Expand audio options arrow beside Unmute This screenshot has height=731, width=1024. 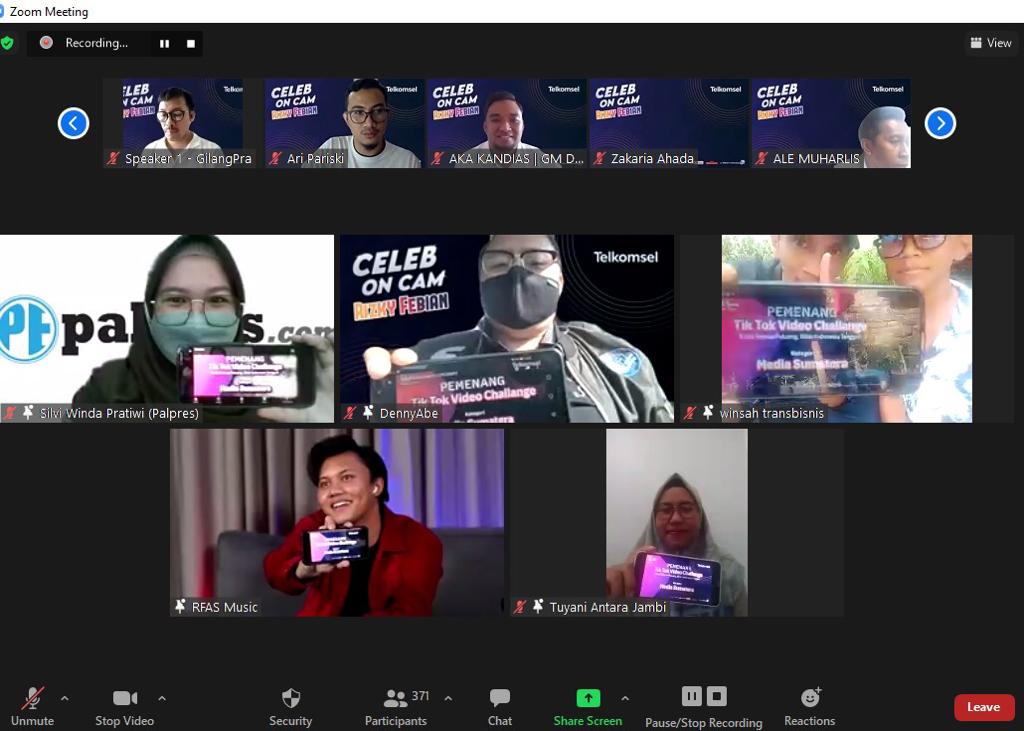[x=65, y=698]
